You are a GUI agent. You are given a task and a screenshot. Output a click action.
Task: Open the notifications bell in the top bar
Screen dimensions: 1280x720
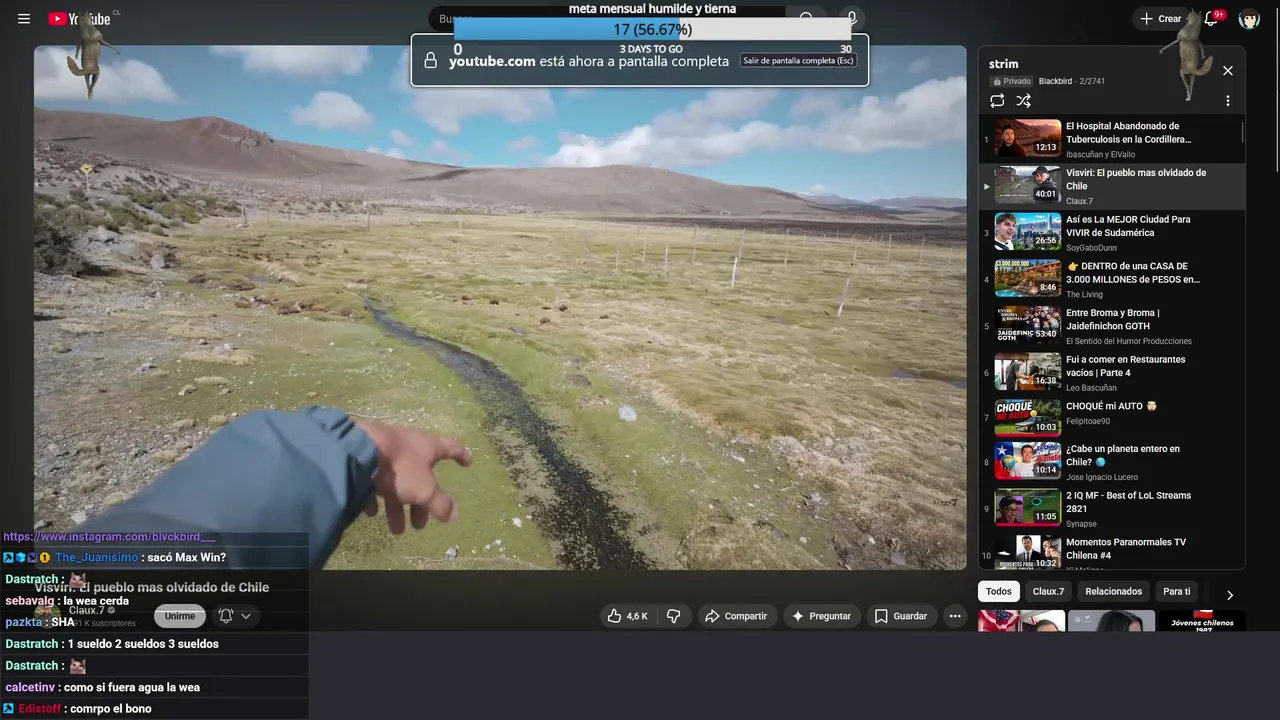(1211, 19)
